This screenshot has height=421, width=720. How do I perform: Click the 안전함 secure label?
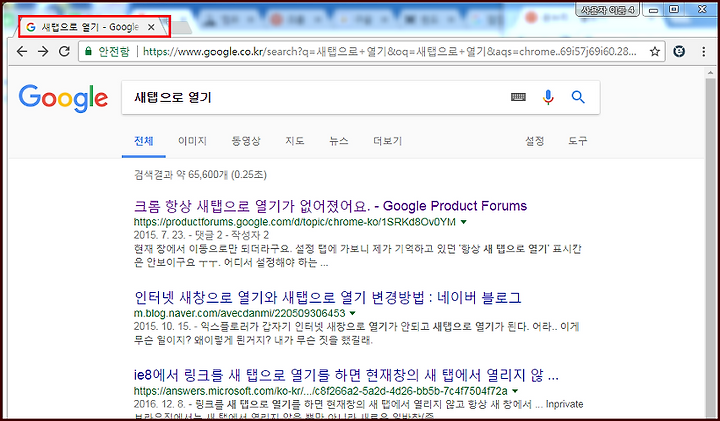[x=114, y=51]
